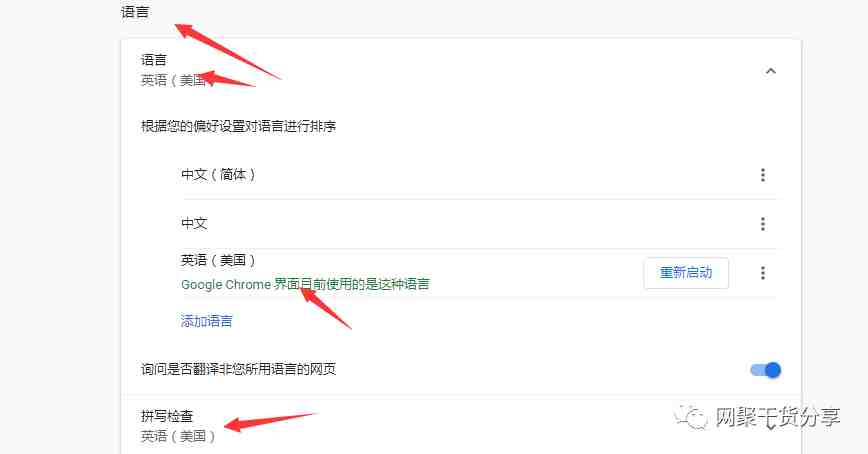Click the 添加语言 link
This screenshot has height=454, width=868.
(206, 321)
